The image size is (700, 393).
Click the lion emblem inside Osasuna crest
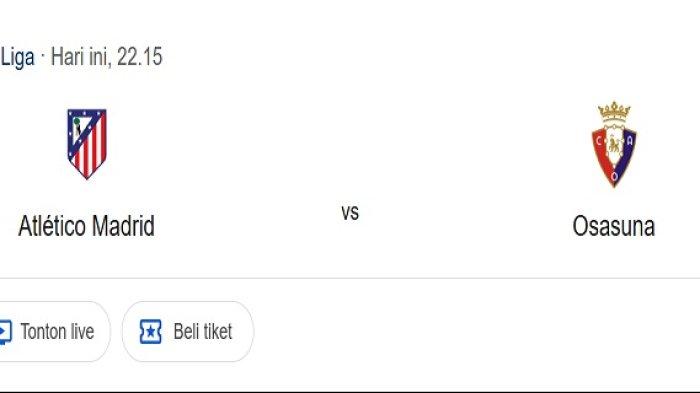coord(614,145)
